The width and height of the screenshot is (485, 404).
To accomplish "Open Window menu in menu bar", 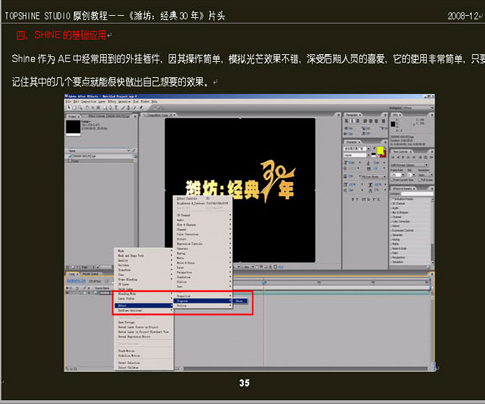I will [145, 101].
